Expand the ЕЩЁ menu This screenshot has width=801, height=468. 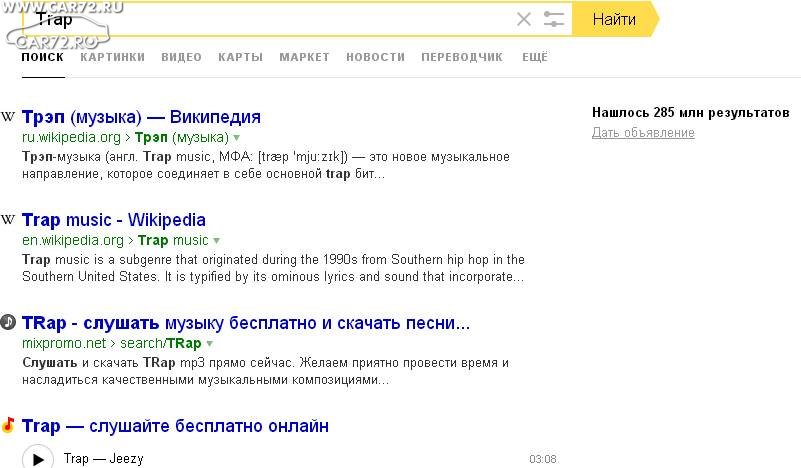535,57
